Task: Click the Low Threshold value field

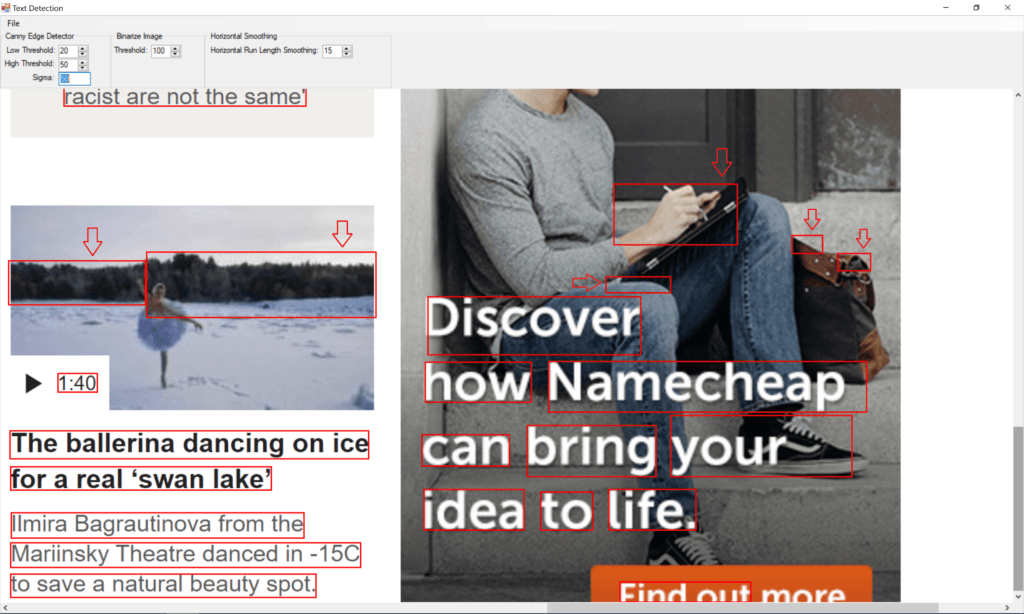Action: click(67, 50)
